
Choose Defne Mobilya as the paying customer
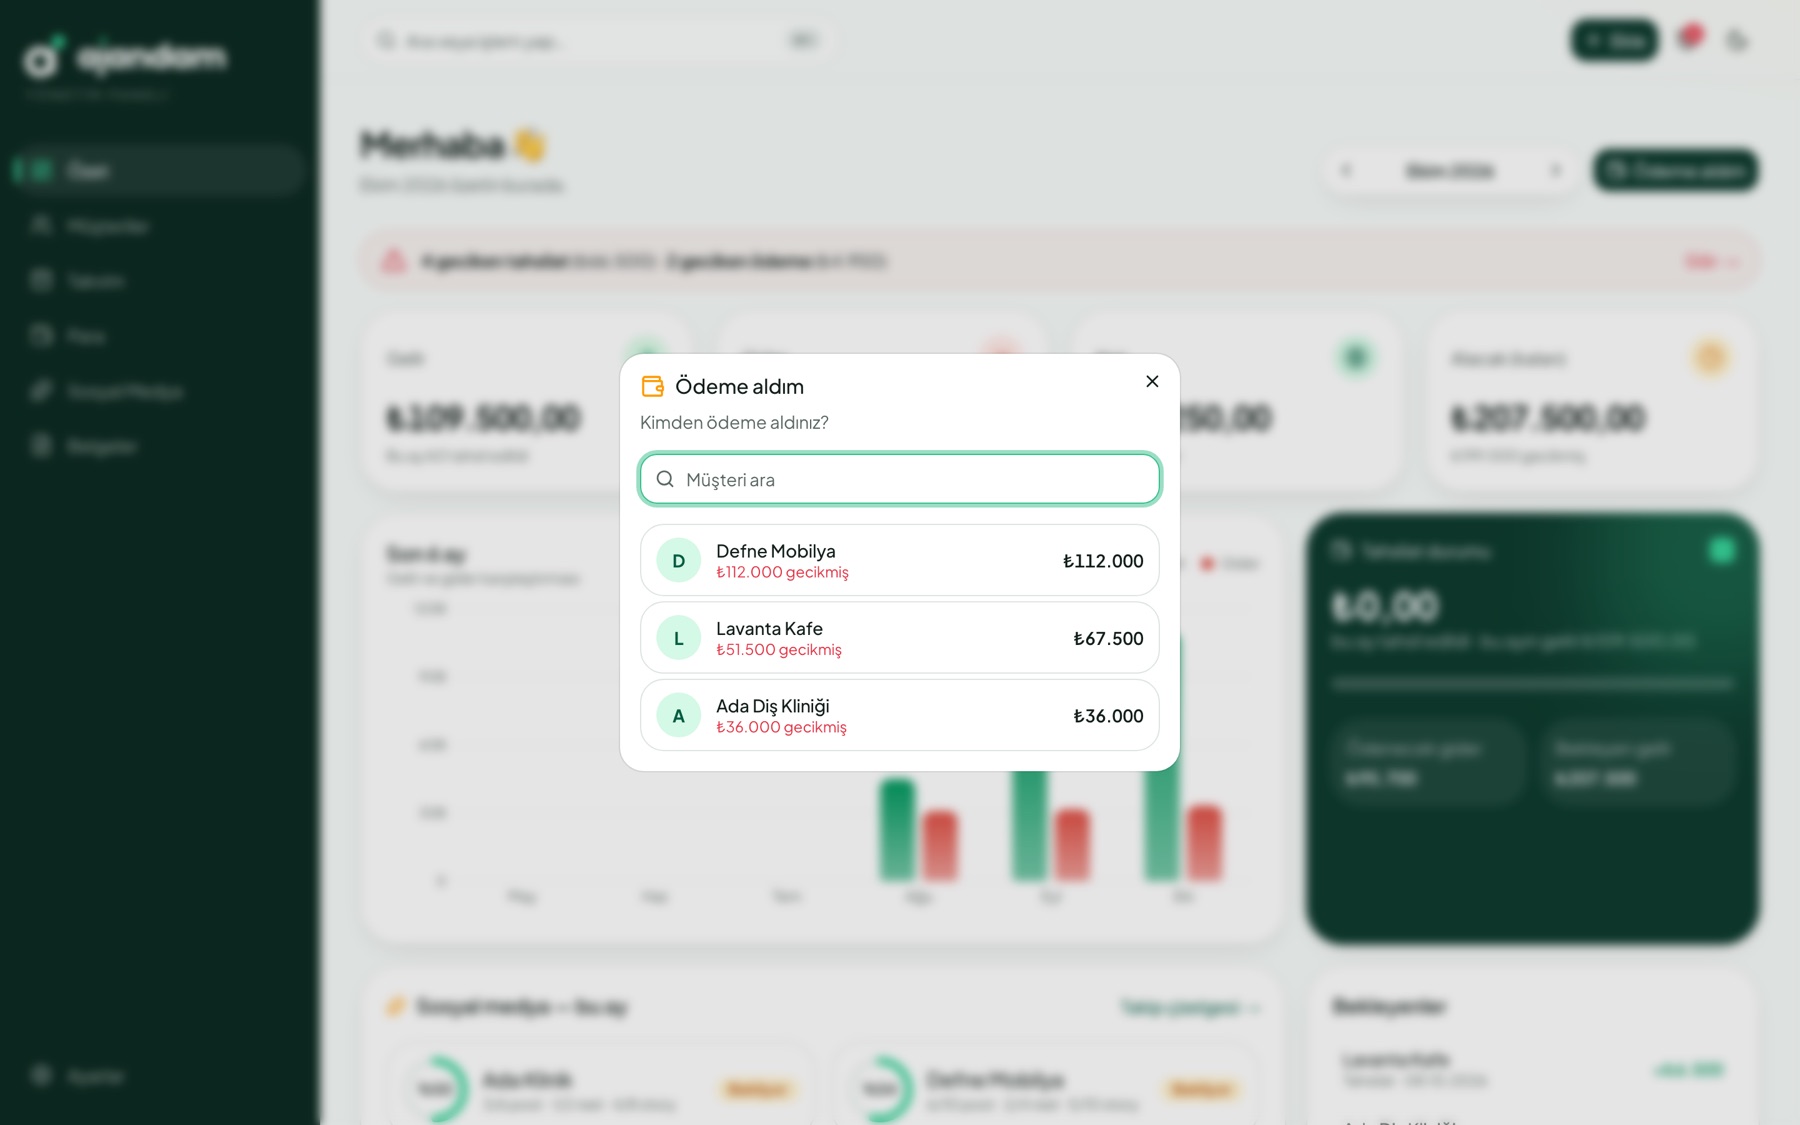pos(900,560)
